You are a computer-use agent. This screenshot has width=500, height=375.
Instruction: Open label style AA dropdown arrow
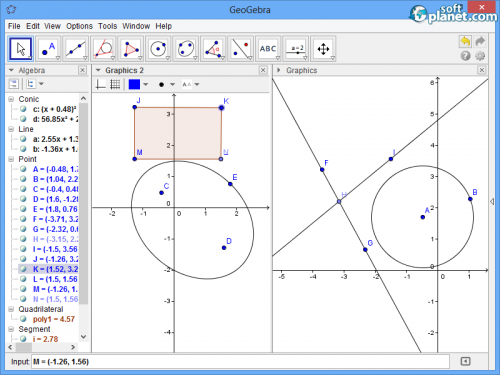pyautogui.click(x=197, y=84)
